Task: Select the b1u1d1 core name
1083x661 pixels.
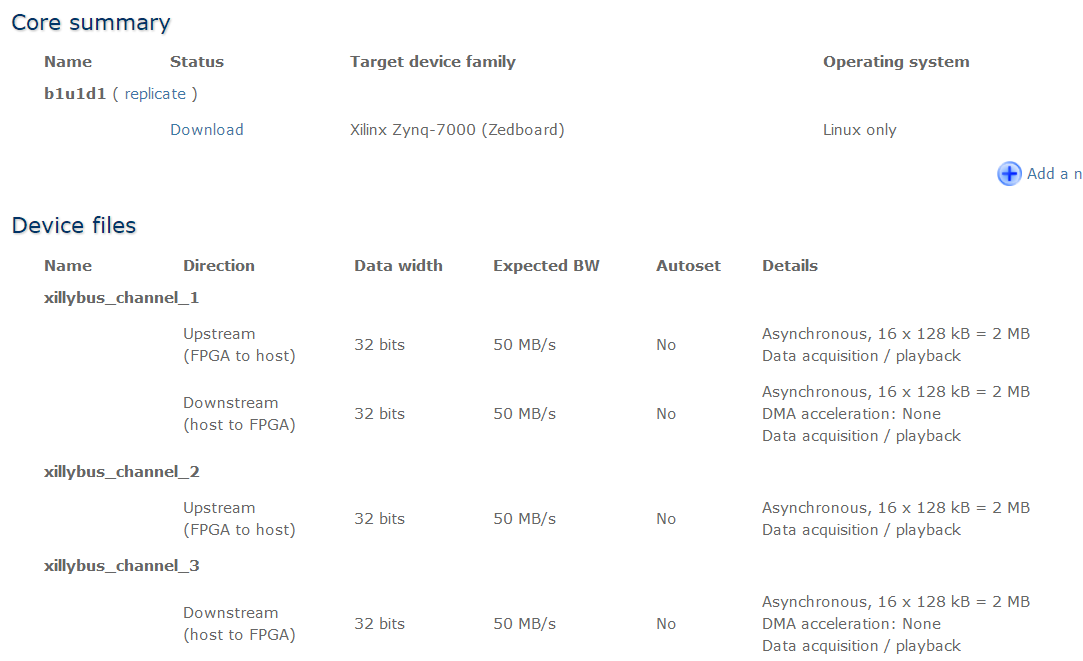Action: tap(75, 94)
